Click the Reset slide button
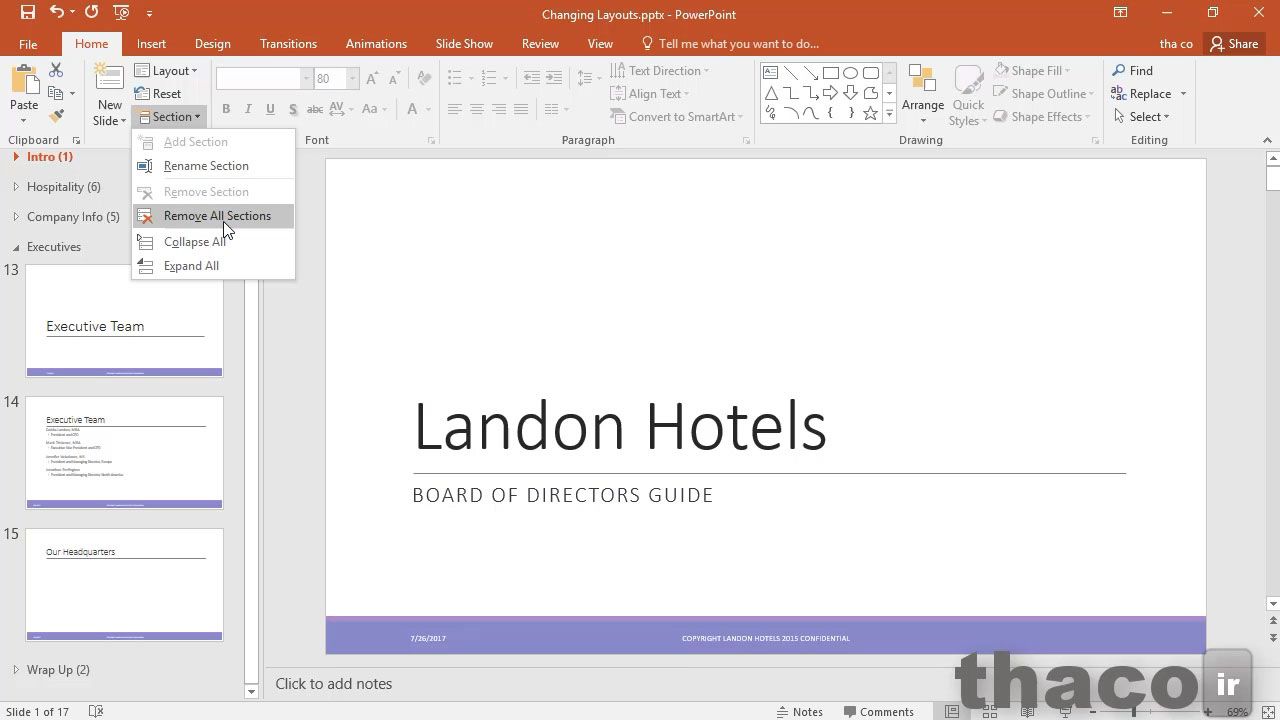 pos(158,94)
